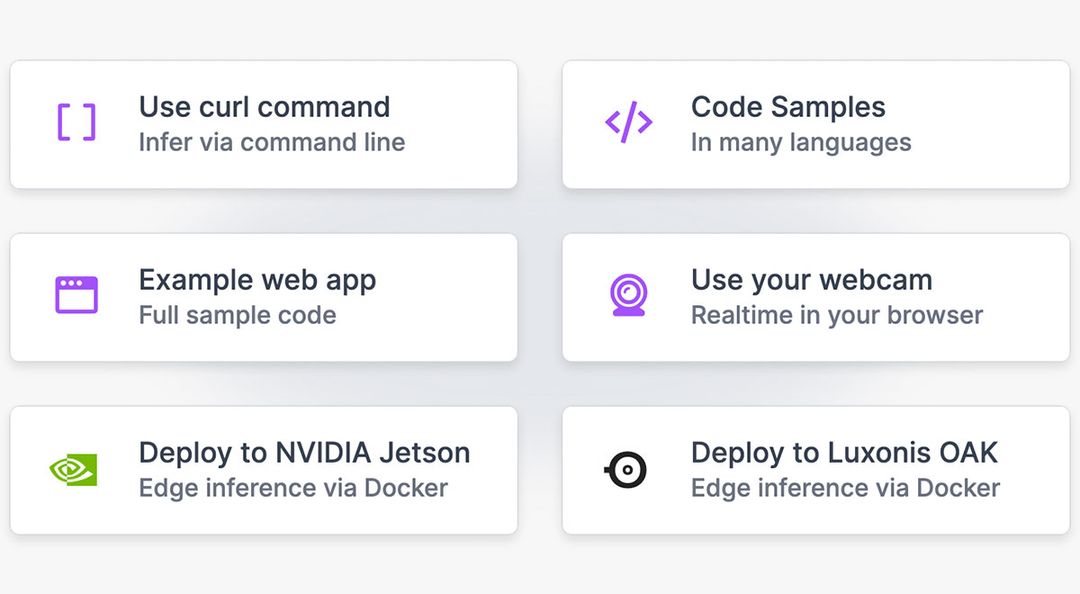
Task: Click the black Luxonis OAK icon
Action: pyautogui.click(x=627, y=469)
